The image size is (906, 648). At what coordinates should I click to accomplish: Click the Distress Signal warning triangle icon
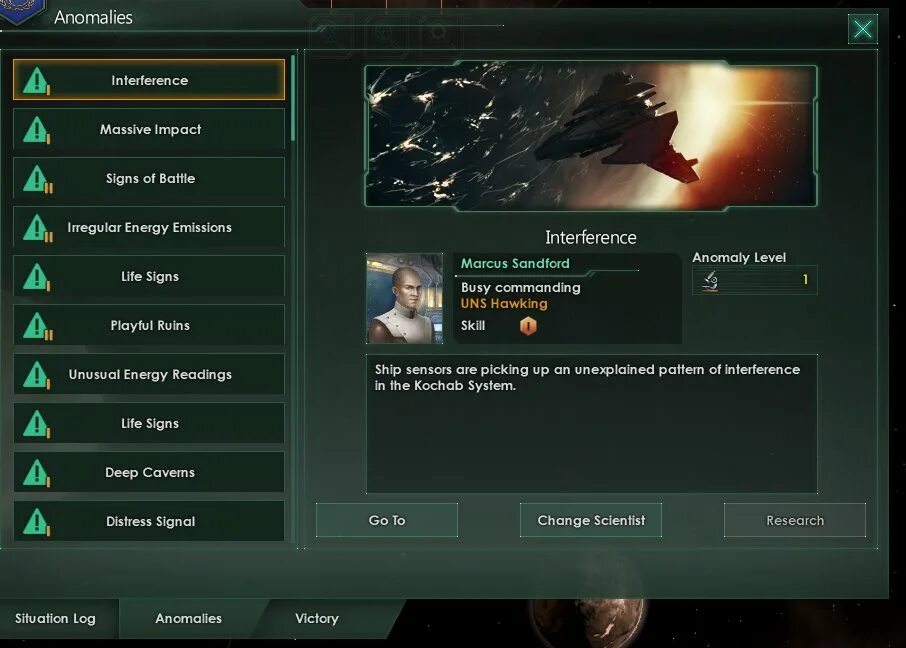36,521
